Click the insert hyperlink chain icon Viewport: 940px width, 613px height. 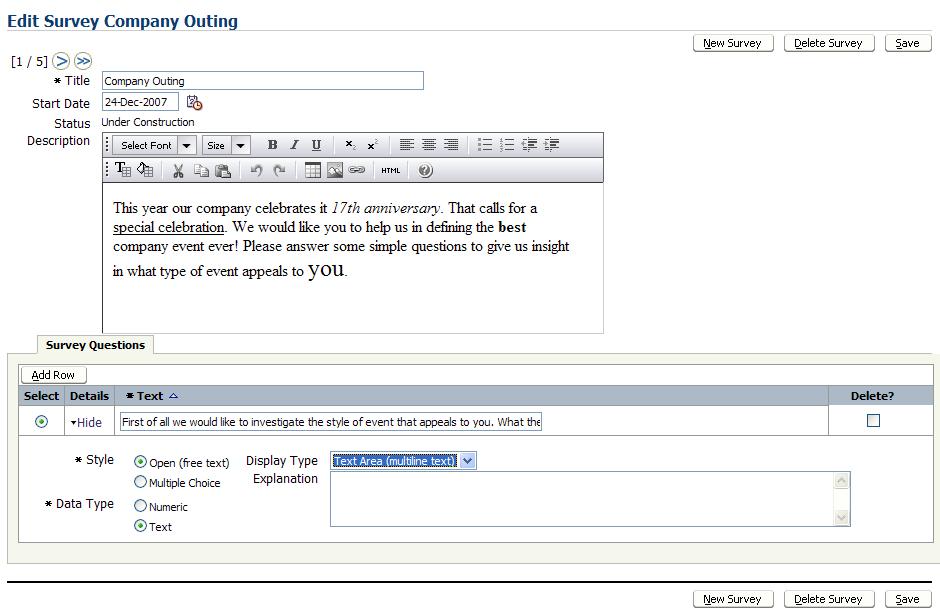pos(357,171)
